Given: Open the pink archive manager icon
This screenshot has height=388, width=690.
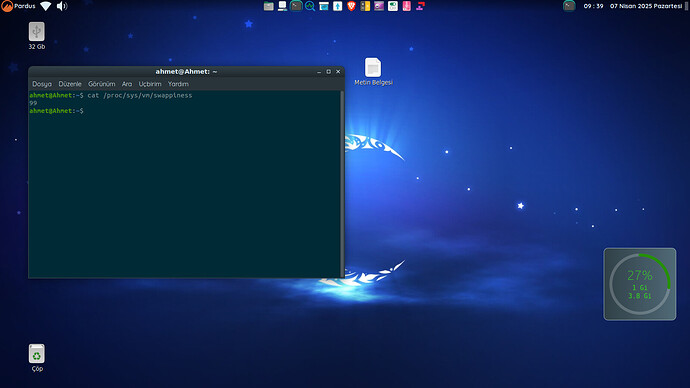Looking at the screenshot, I should (407, 6).
